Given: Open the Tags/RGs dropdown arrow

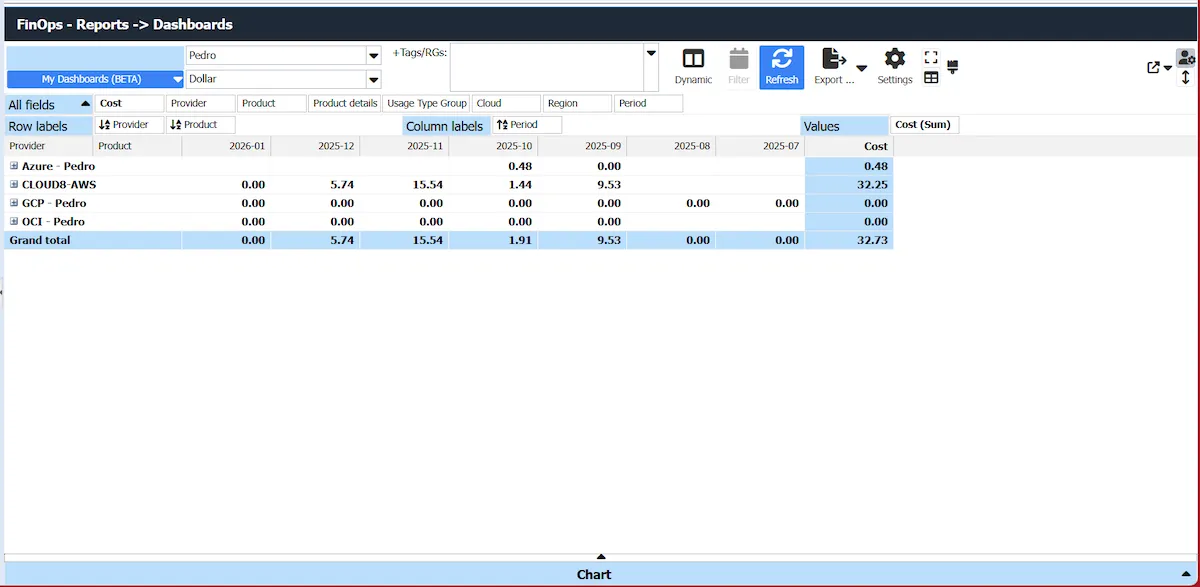Looking at the screenshot, I should point(651,53).
